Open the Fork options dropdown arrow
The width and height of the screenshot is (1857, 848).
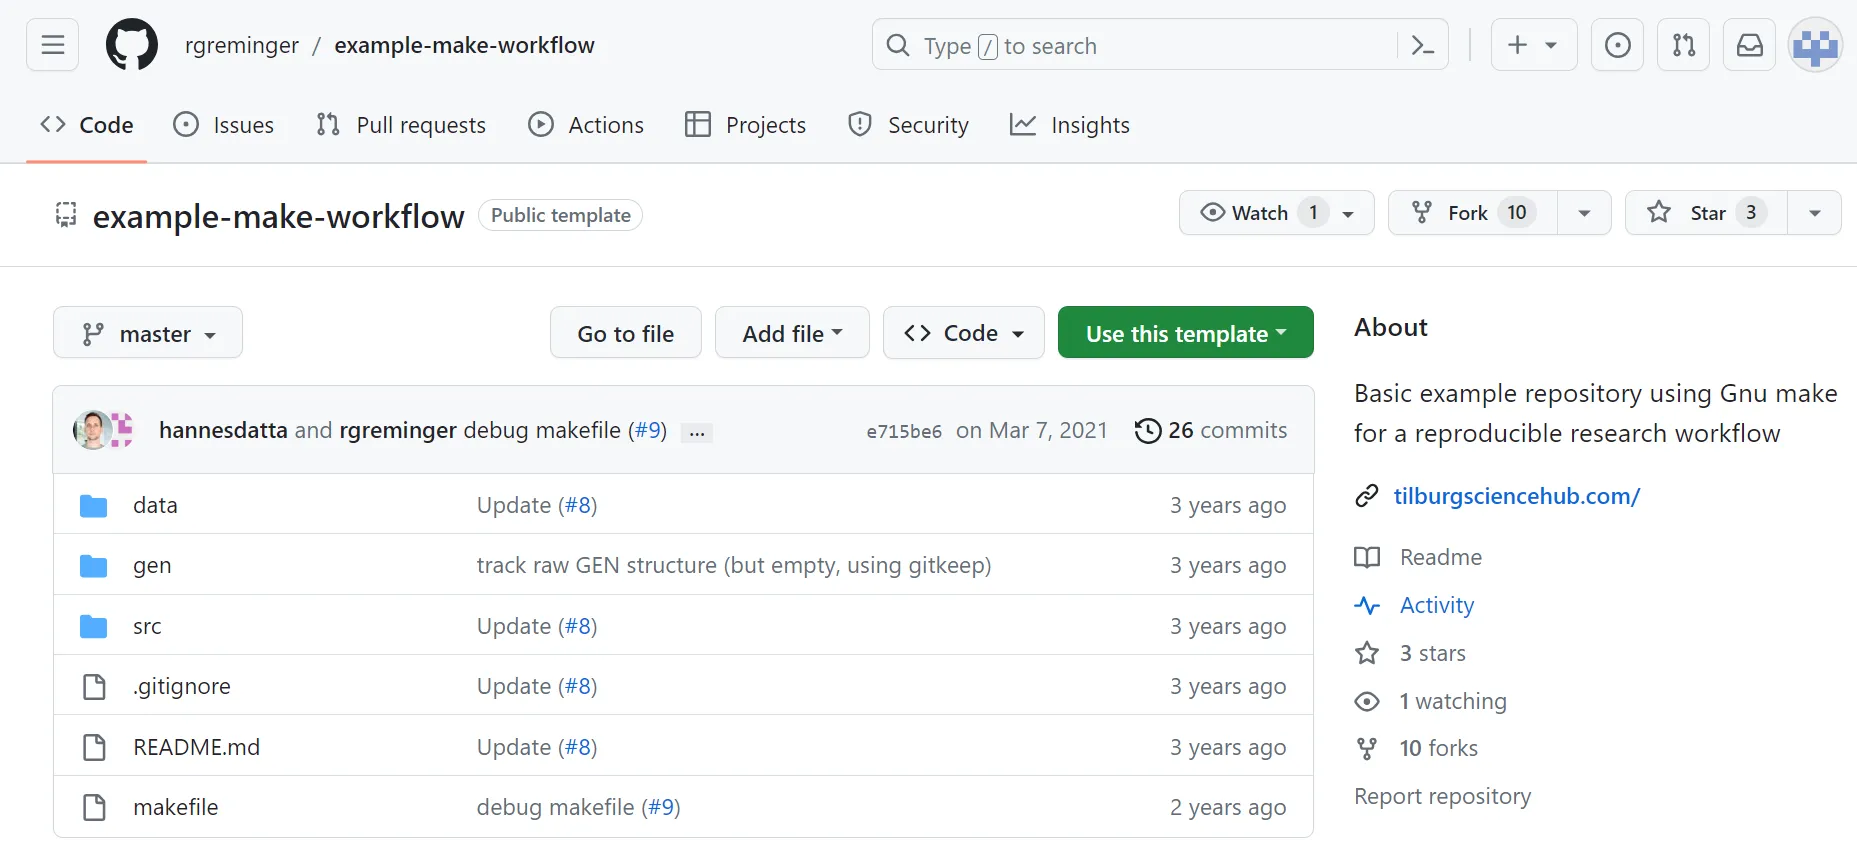tap(1584, 213)
